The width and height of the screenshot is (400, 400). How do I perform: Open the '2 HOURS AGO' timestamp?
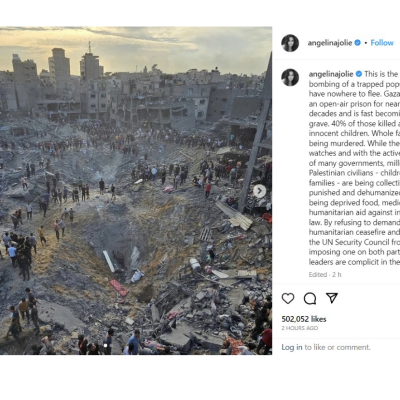[300, 328]
